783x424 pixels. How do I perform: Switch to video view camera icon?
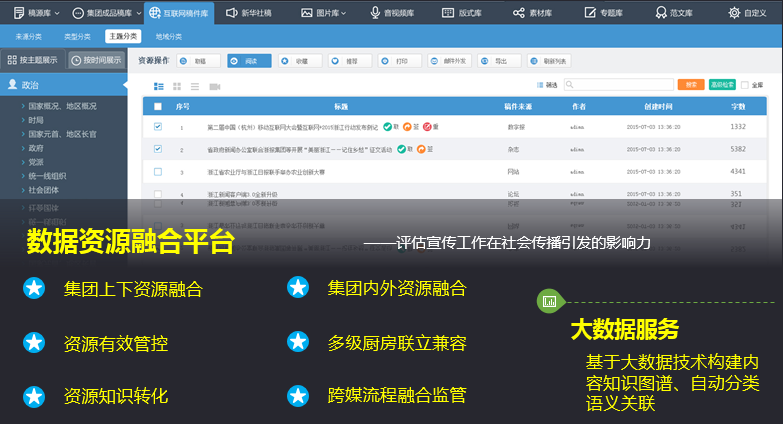coord(213,87)
